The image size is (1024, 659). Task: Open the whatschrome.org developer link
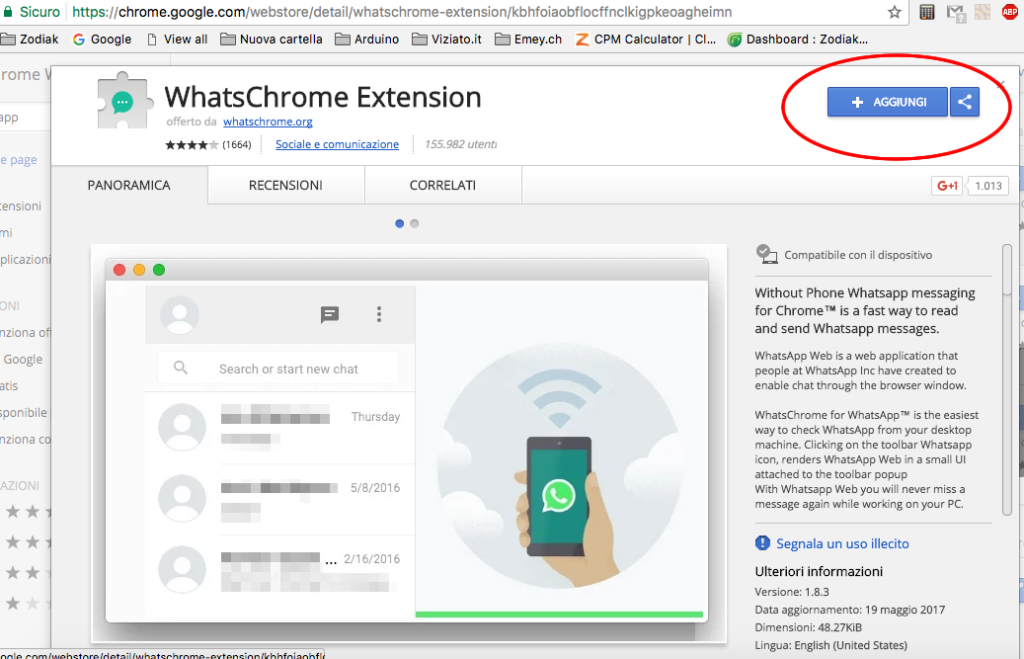click(268, 122)
